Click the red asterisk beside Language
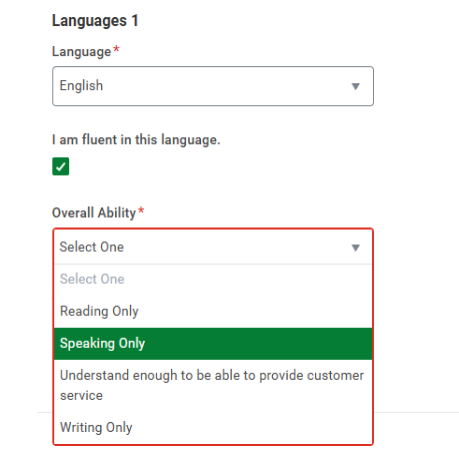The width and height of the screenshot is (459, 450). click(116, 49)
